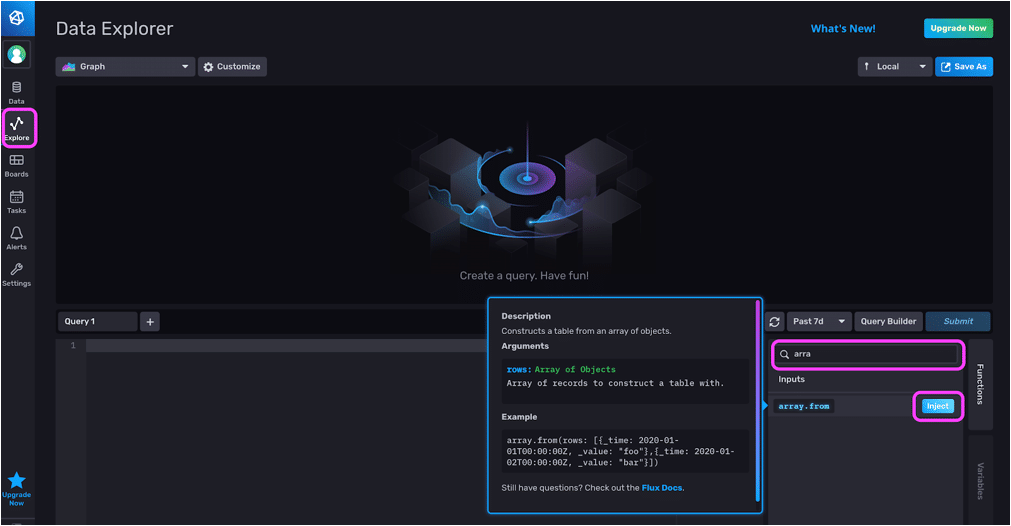Open the Flux Docs link
This screenshot has height=526, width=1011.
point(662,488)
